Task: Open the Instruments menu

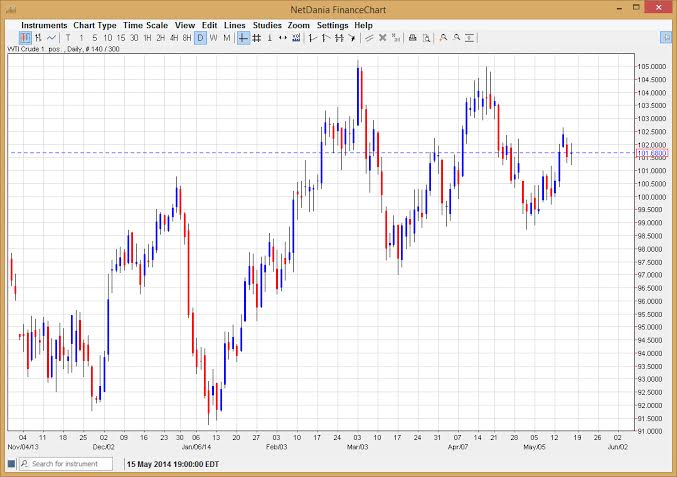Action: (x=44, y=25)
